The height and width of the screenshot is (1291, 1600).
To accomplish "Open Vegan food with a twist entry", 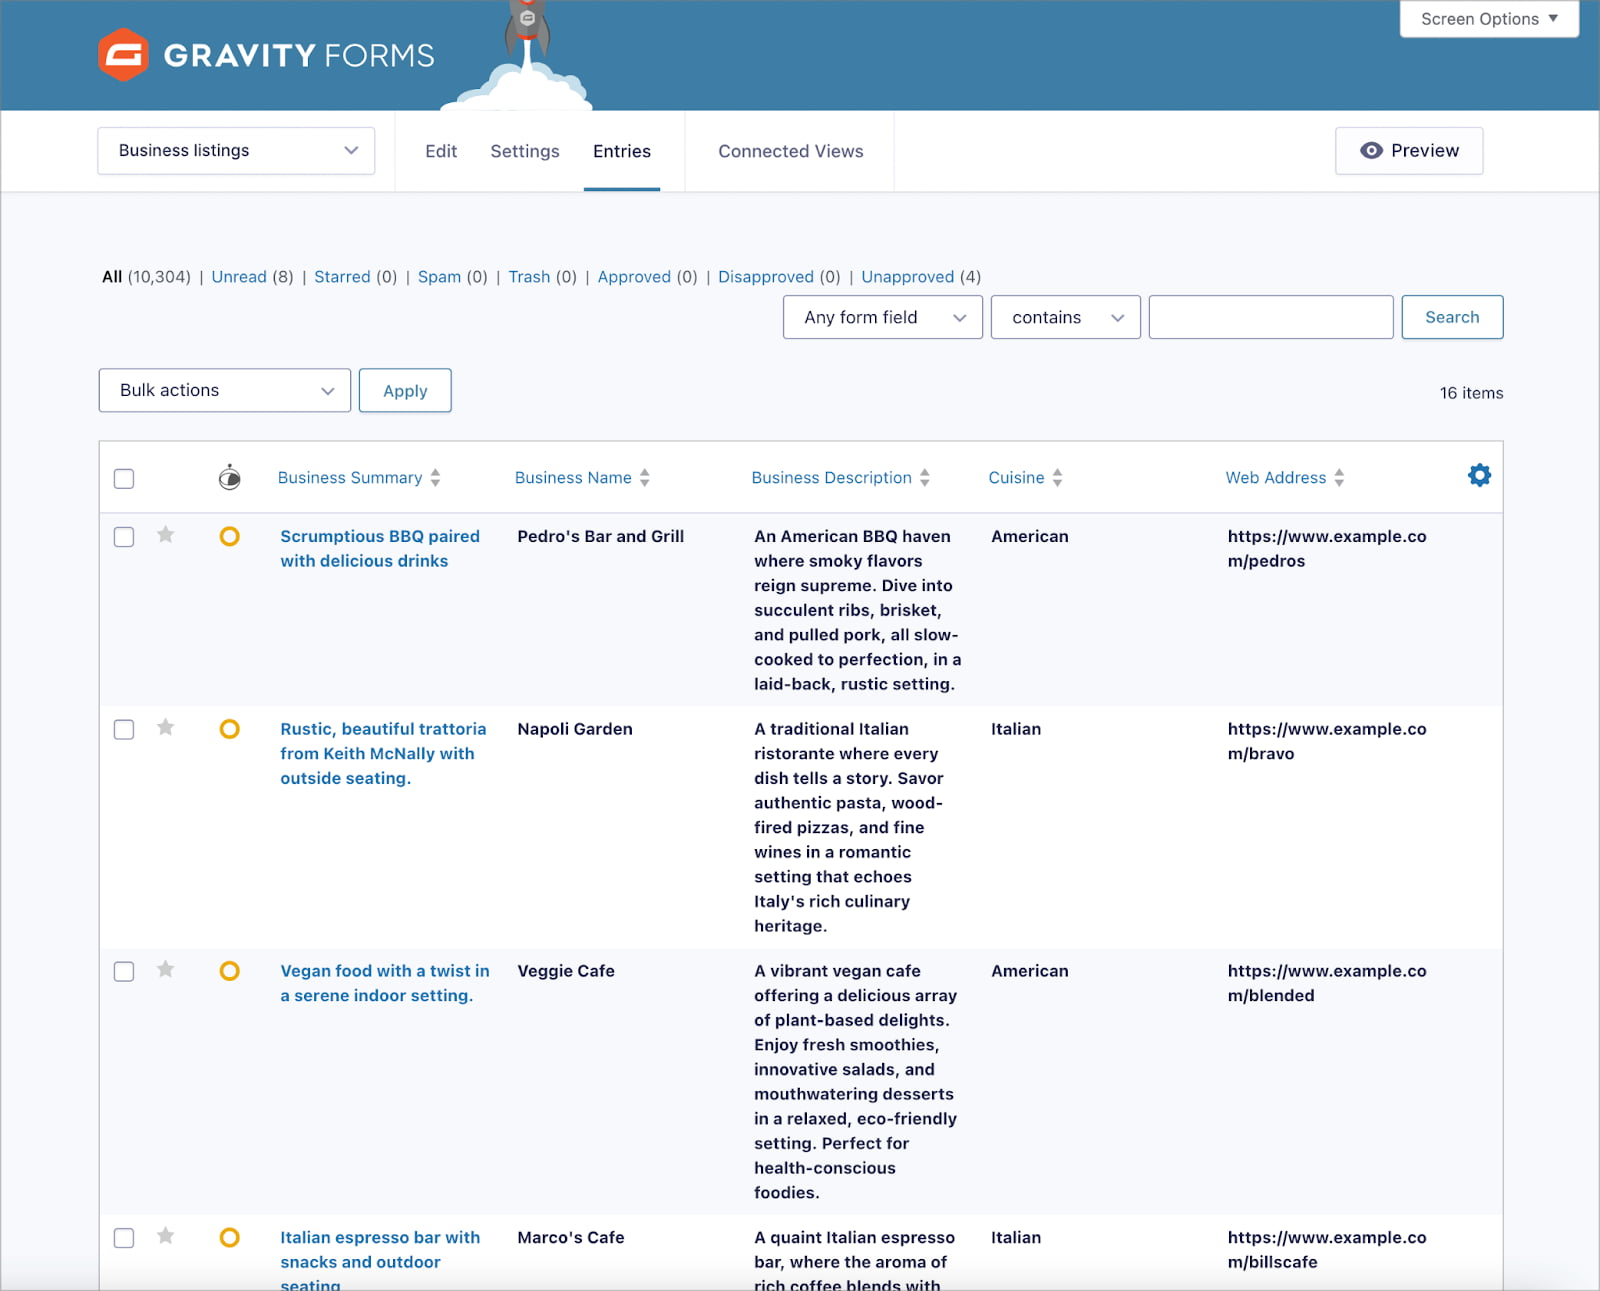I will [385, 983].
